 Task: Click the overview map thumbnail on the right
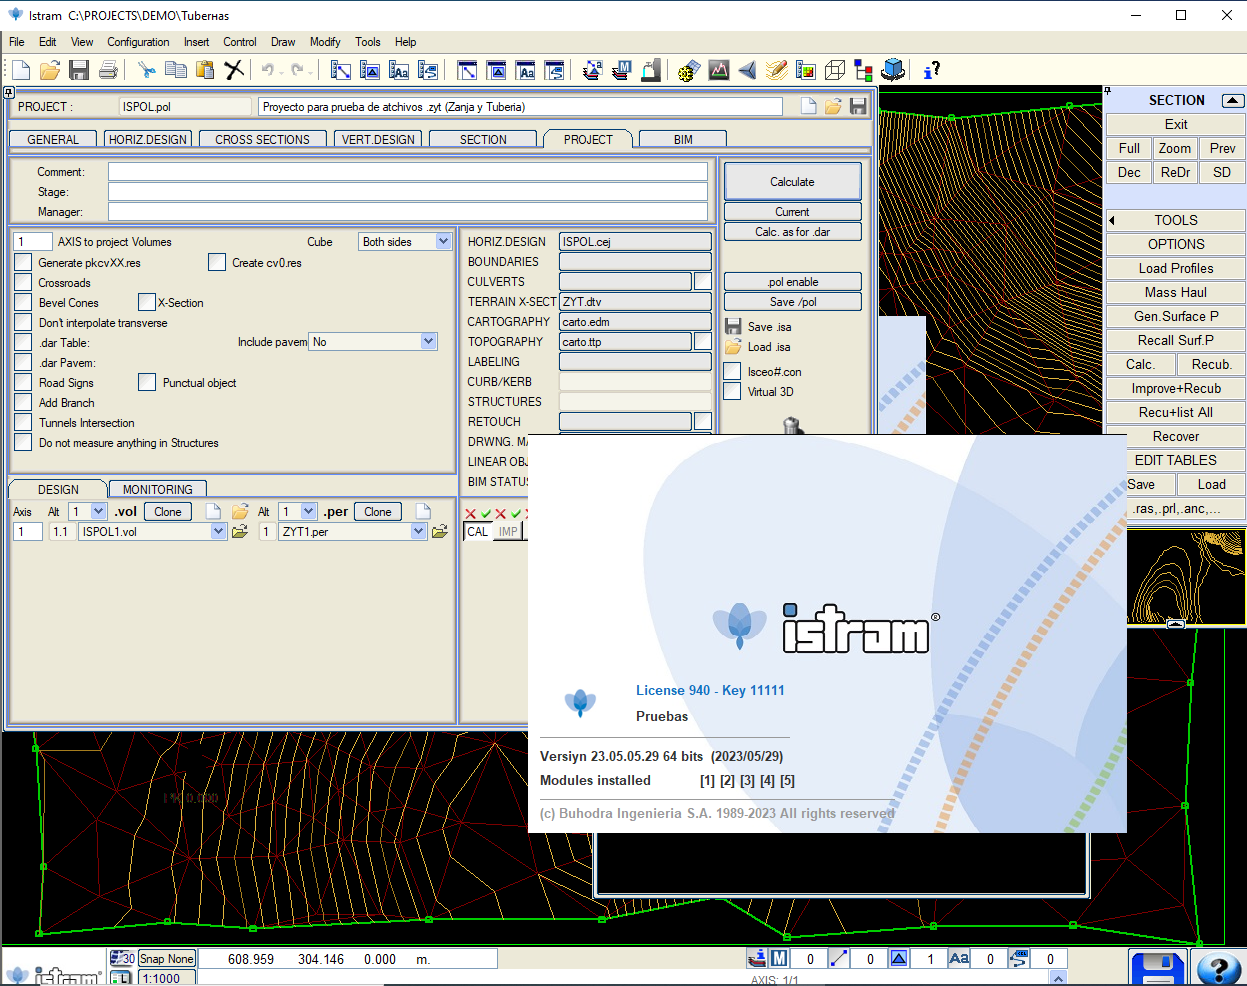(x=1186, y=577)
